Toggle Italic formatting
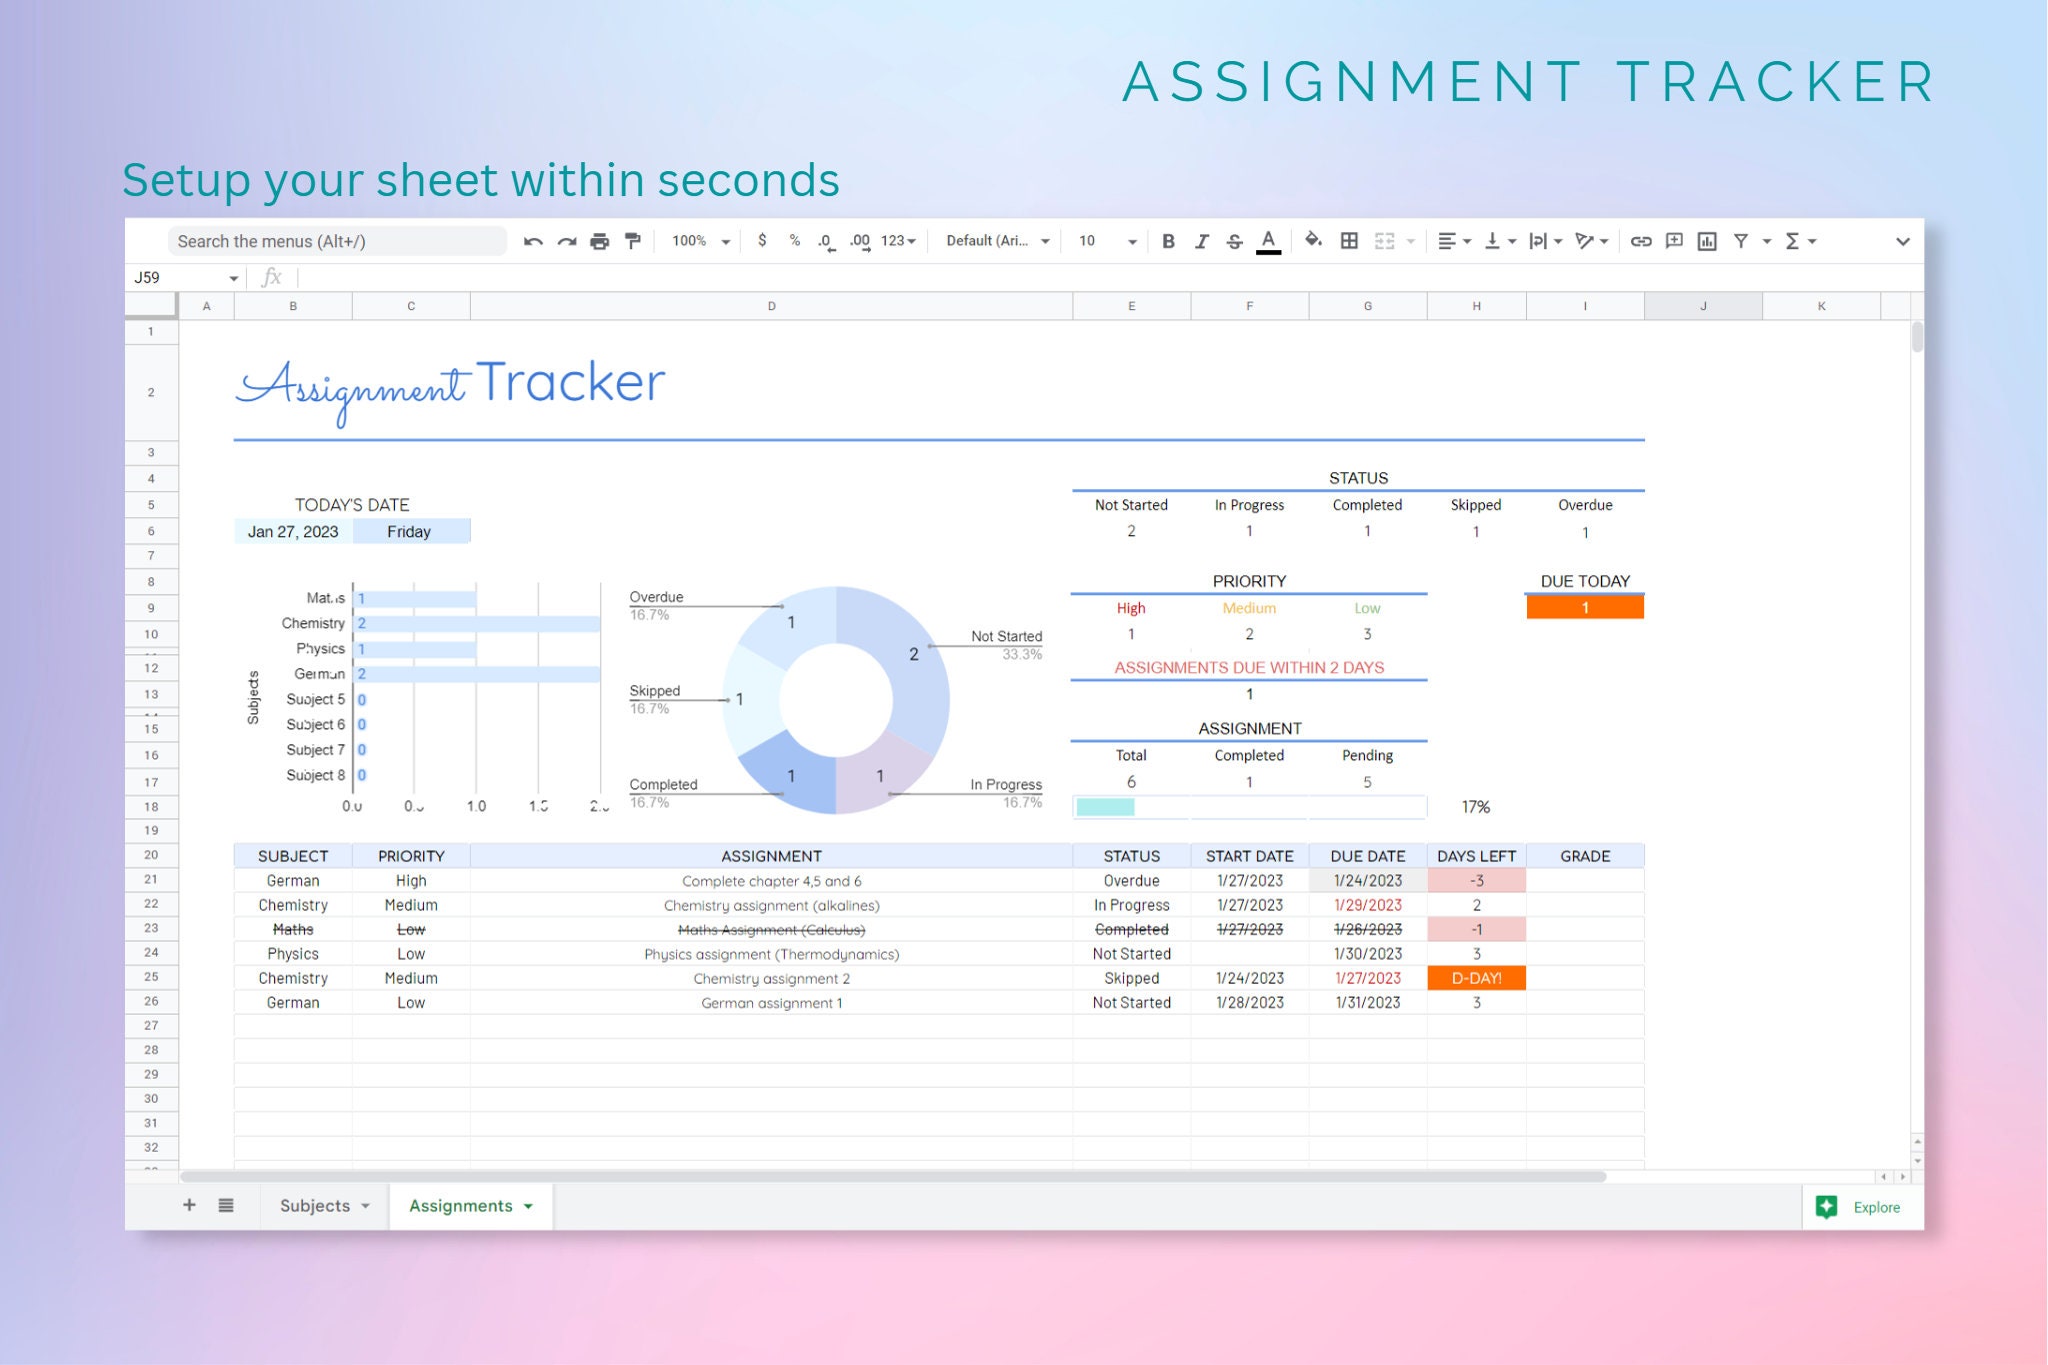This screenshot has width=2048, height=1365. pos(1201,241)
